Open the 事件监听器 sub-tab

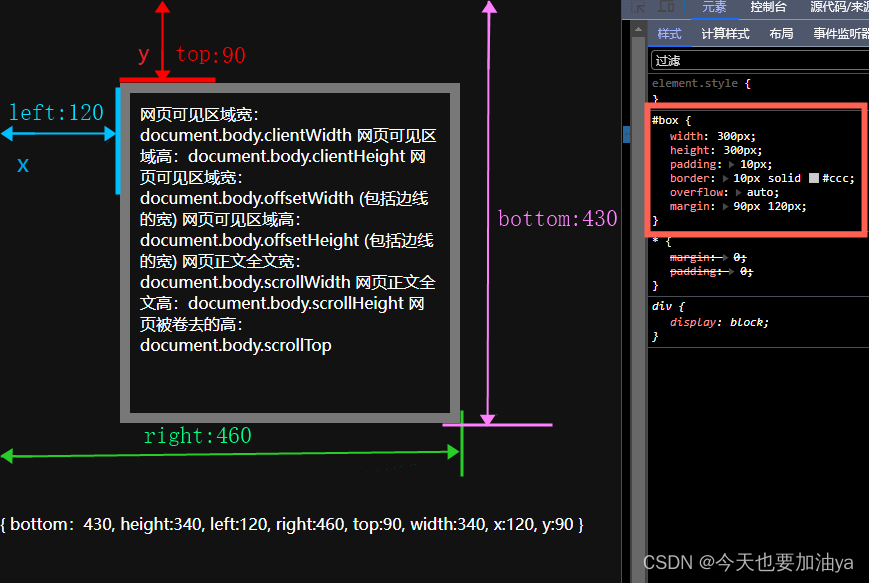coord(841,34)
